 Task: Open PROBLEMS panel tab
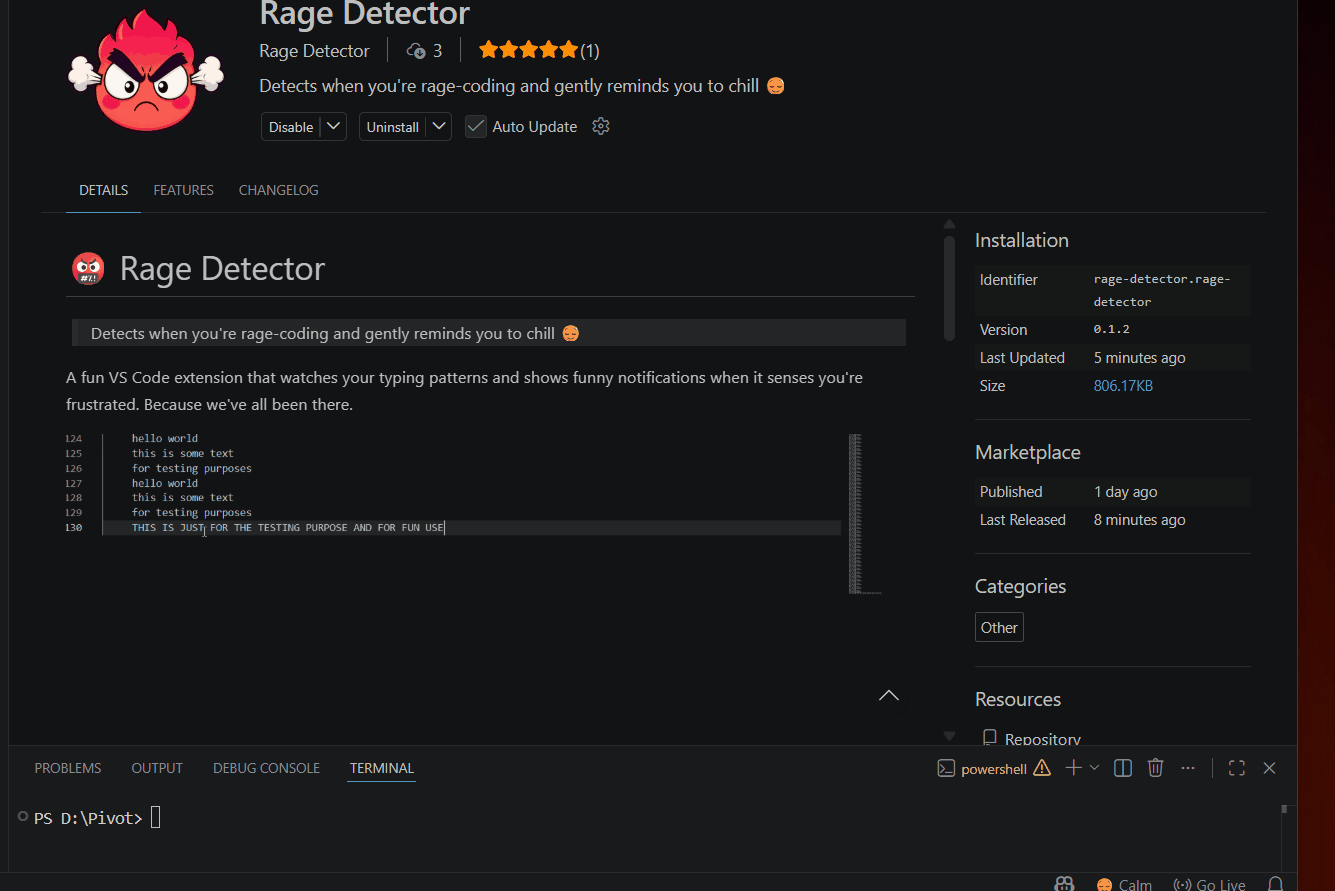pyautogui.click(x=68, y=768)
